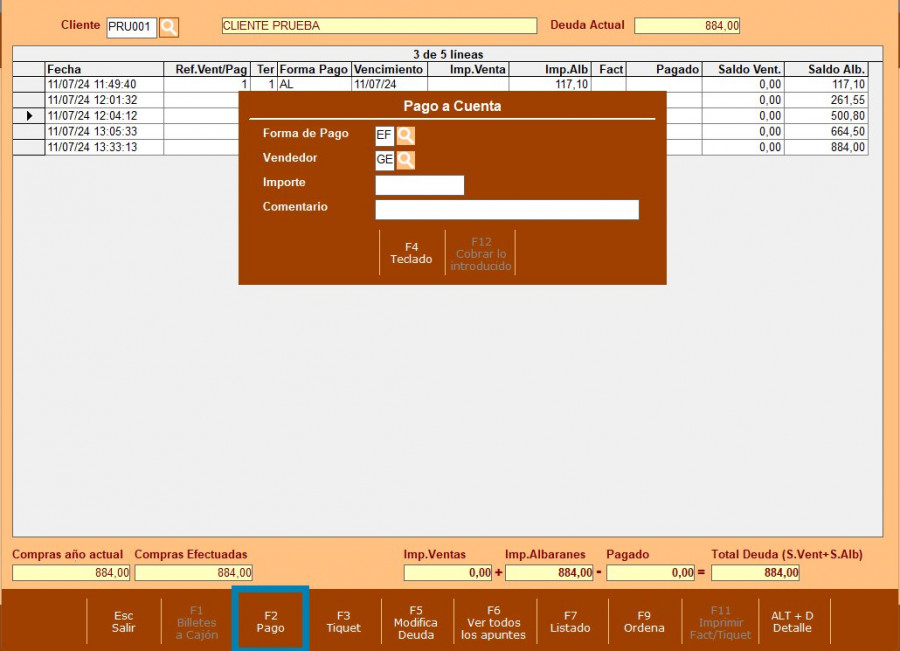Sort by the Fecha column header
This screenshot has width=900, height=651.
(104, 70)
